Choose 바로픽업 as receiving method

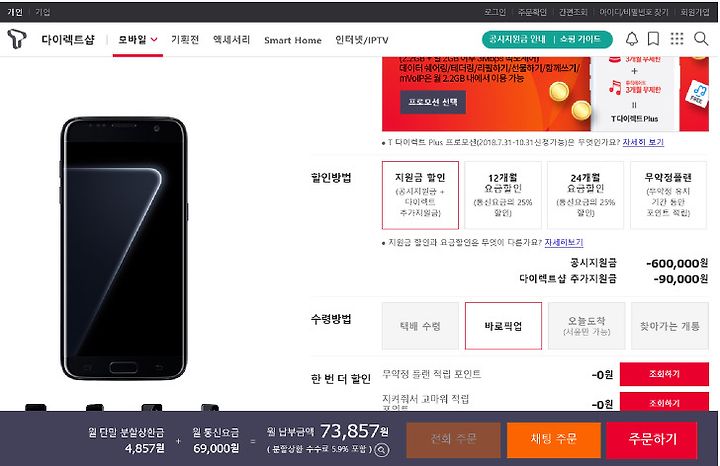tap(503, 326)
